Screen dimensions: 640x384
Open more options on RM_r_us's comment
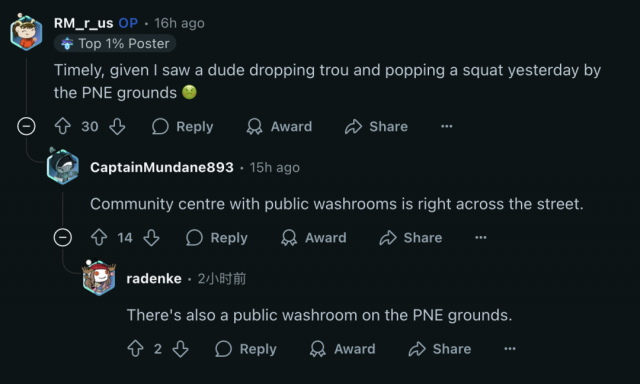pyautogui.click(x=447, y=127)
